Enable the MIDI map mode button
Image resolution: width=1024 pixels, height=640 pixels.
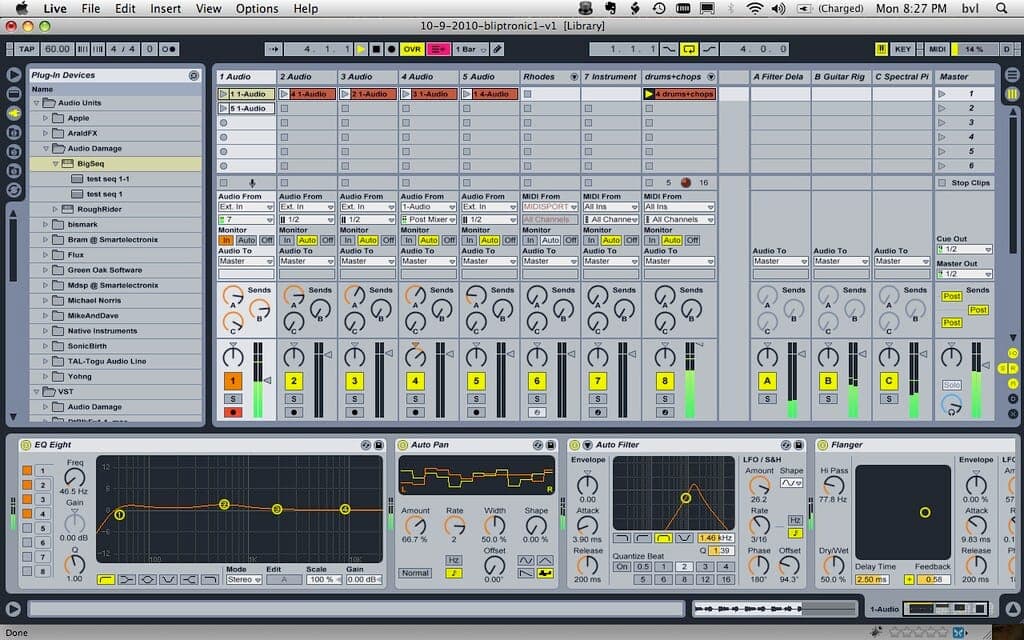coord(936,49)
